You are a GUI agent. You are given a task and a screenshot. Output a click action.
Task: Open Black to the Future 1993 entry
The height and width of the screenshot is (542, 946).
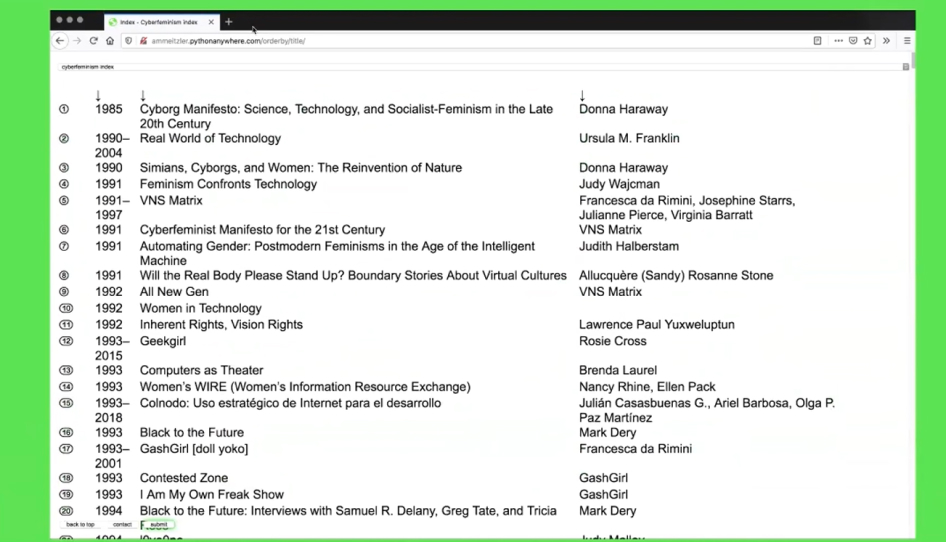(192, 433)
